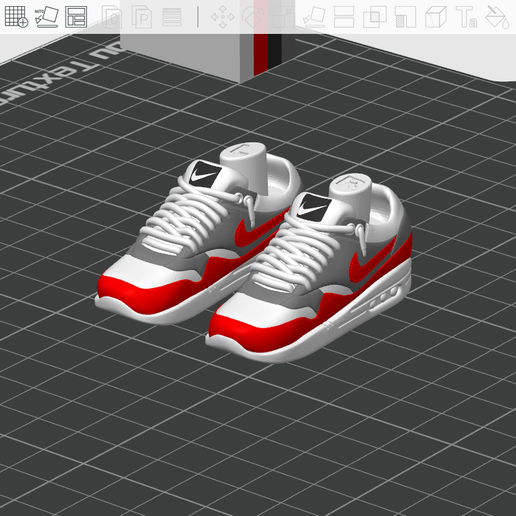
Task: Click the Split to Objects icon
Action: click(112, 16)
